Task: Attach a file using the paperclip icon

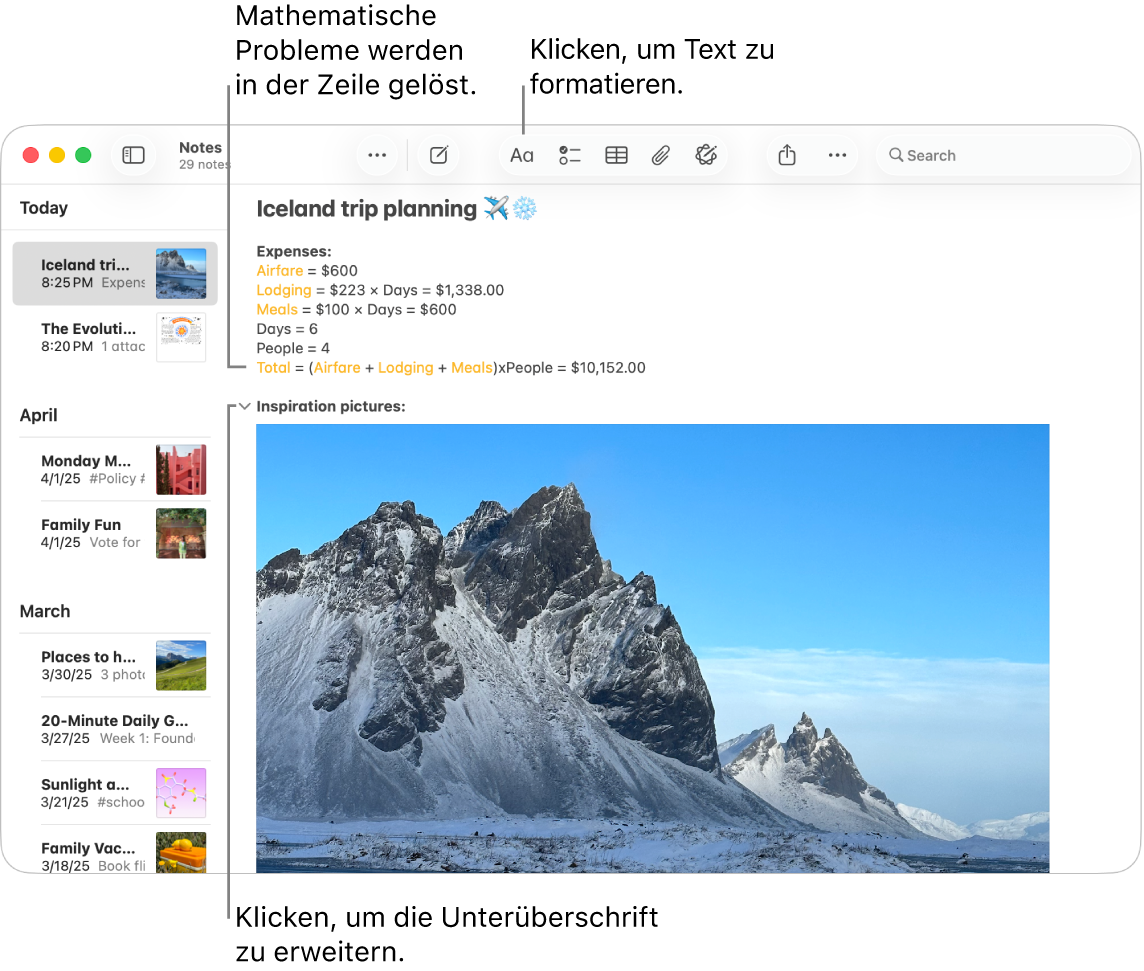Action: click(661, 155)
